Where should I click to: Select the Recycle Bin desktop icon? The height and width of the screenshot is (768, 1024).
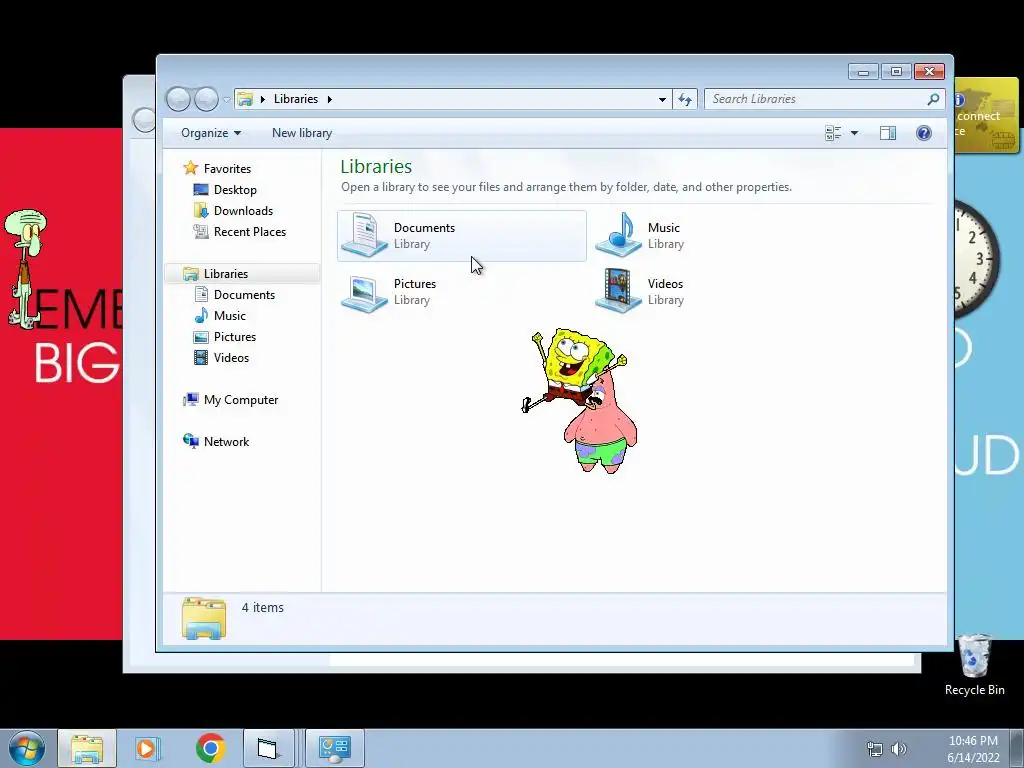click(974, 666)
